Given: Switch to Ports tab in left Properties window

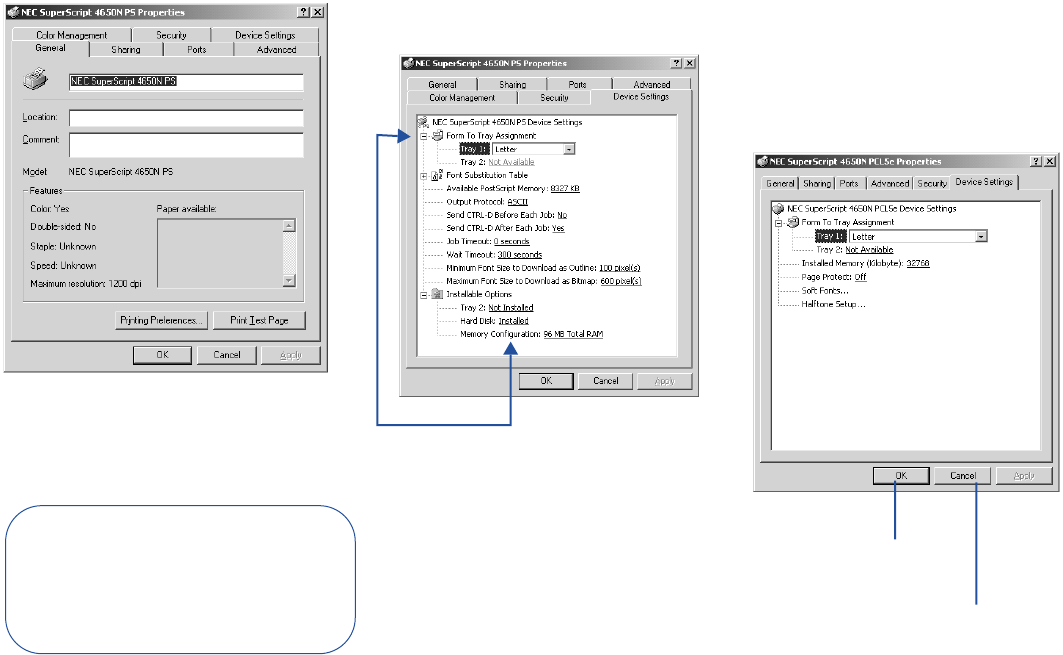Looking at the screenshot, I should pos(197,49).
